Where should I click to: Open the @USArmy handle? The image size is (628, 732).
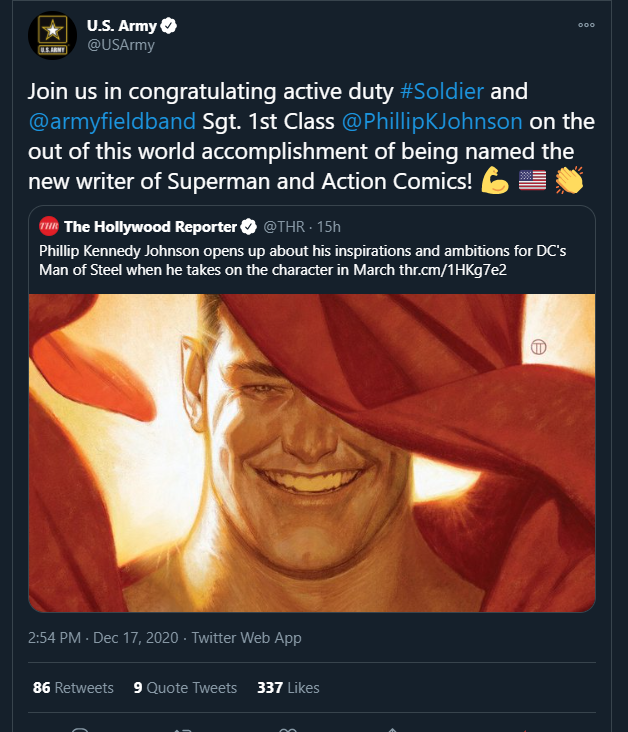point(121,45)
